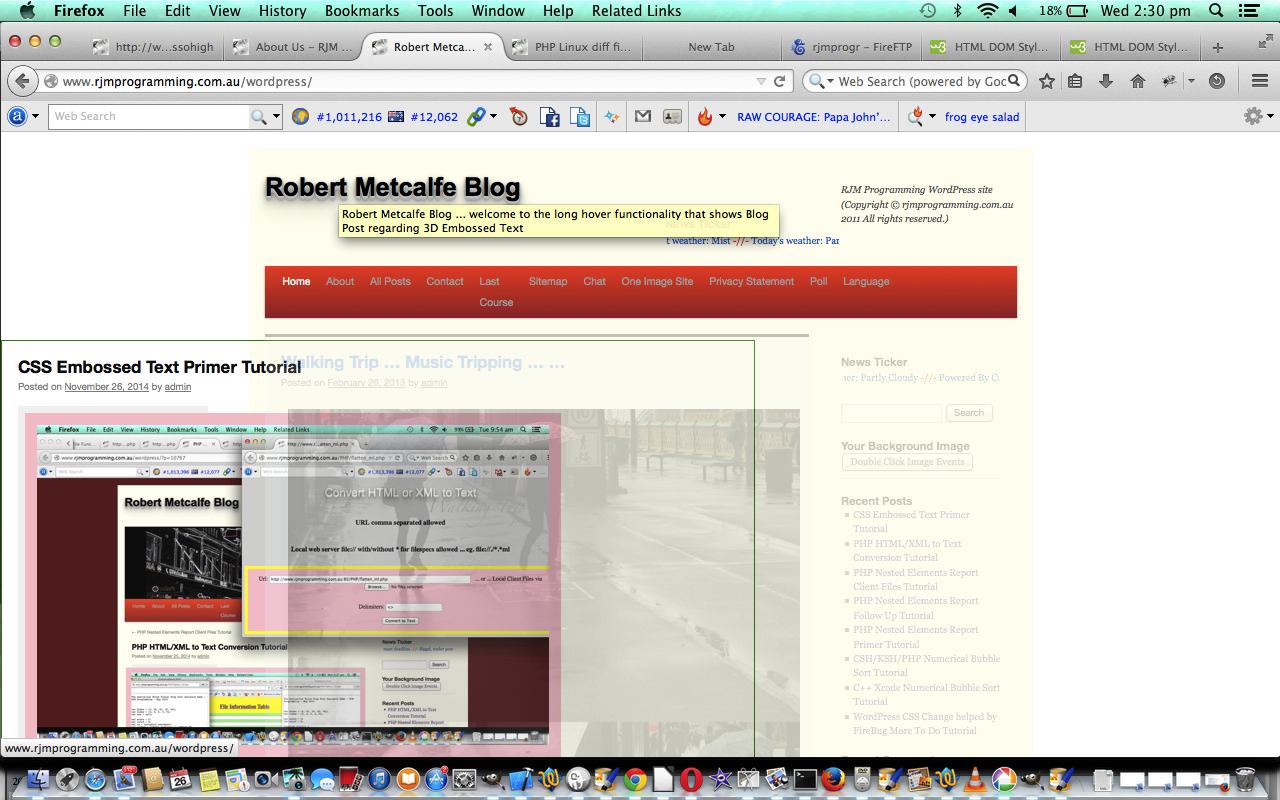
Task: Open URL bar history dropdown arrow
Action: pos(761,81)
